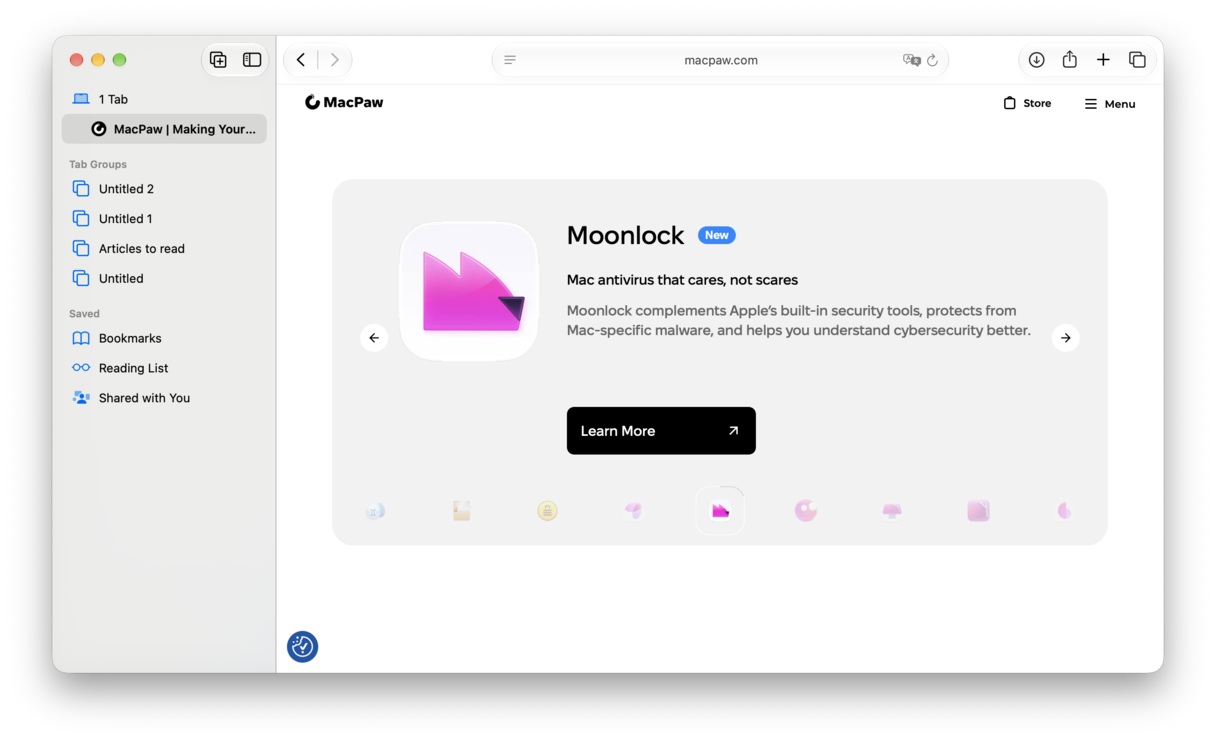Open the Reader view icon in address bar

[510, 60]
